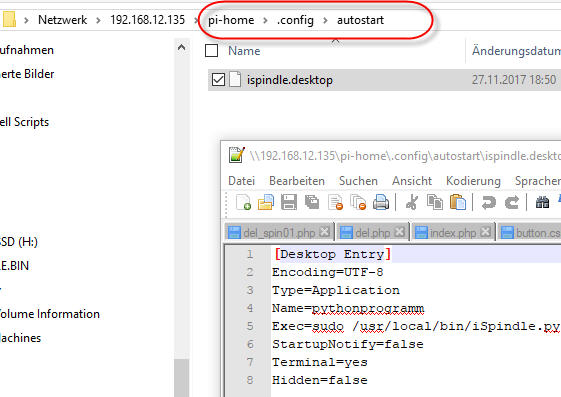Image resolution: width=561 pixels, height=397 pixels.
Task: Expand the chevron after .config breadcrumb
Action: (325, 20)
